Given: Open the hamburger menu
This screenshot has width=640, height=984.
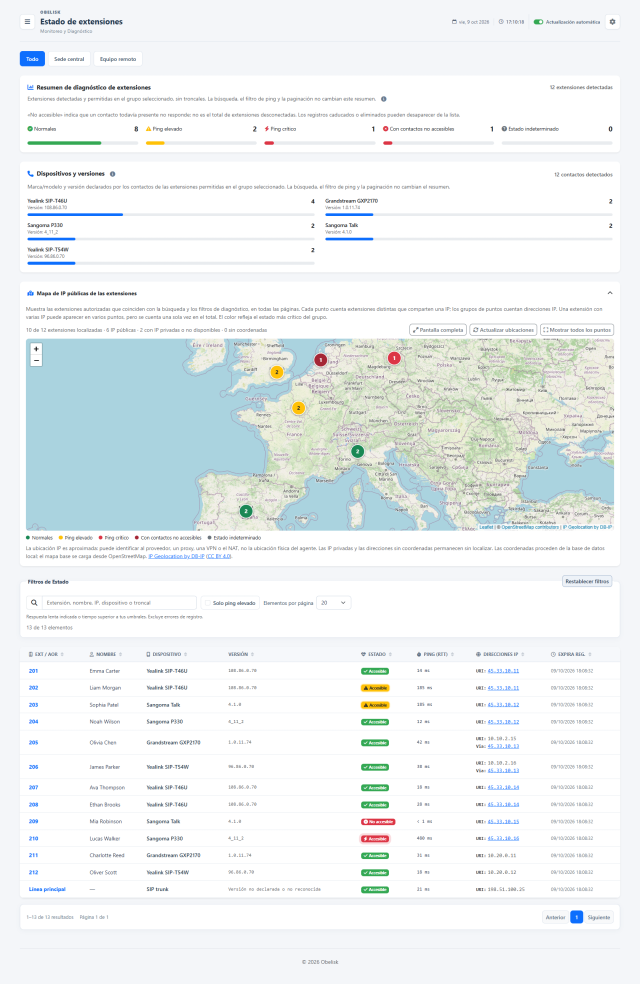Looking at the screenshot, I should [27, 22].
